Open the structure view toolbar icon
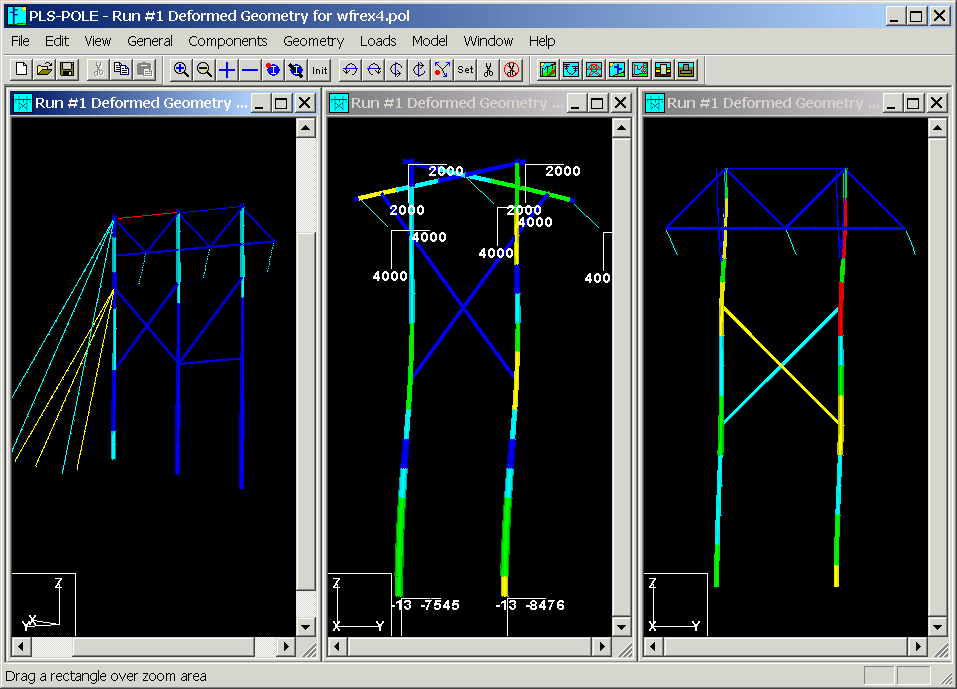 [x=616, y=70]
